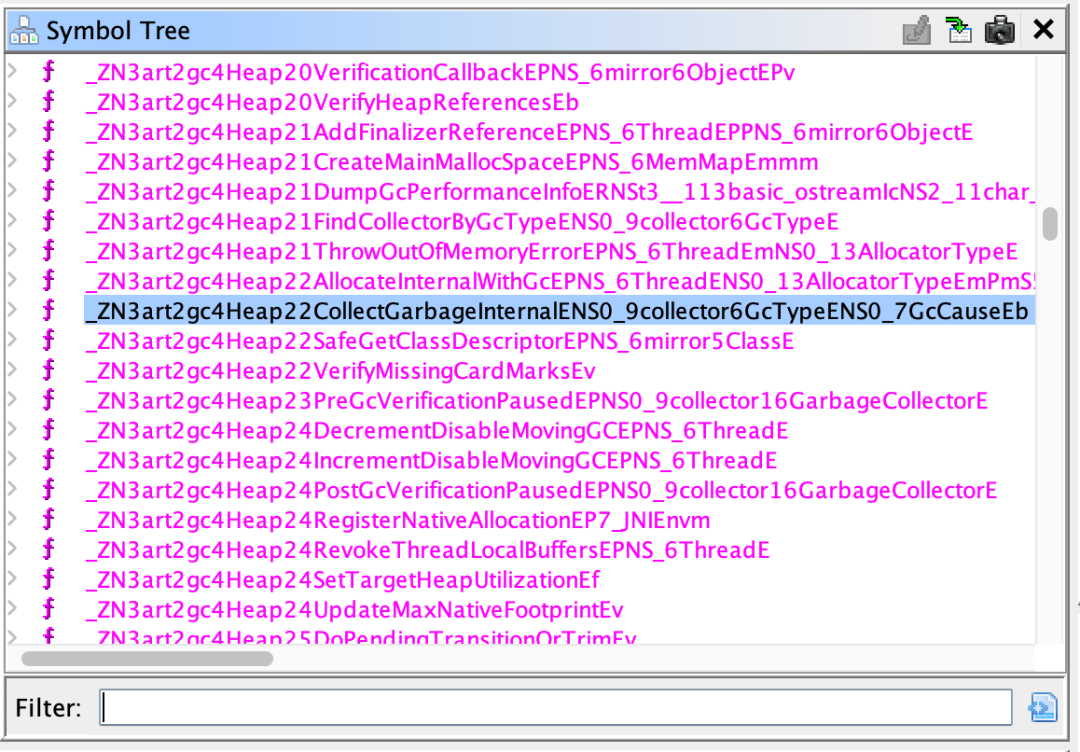Click the horizontal scrollbar thumb
The height and width of the screenshot is (752, 1080).
(147, 658)
